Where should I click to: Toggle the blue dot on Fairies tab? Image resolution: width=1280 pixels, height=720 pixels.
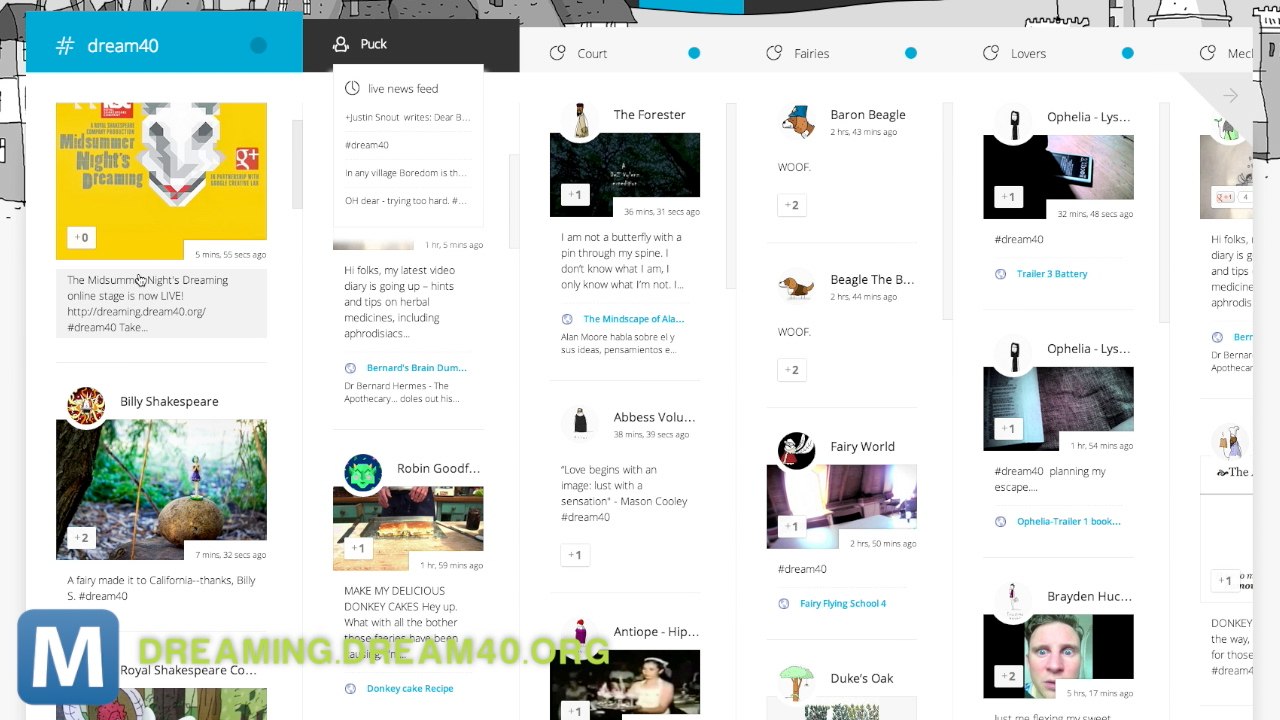click(x=911, y=53)
